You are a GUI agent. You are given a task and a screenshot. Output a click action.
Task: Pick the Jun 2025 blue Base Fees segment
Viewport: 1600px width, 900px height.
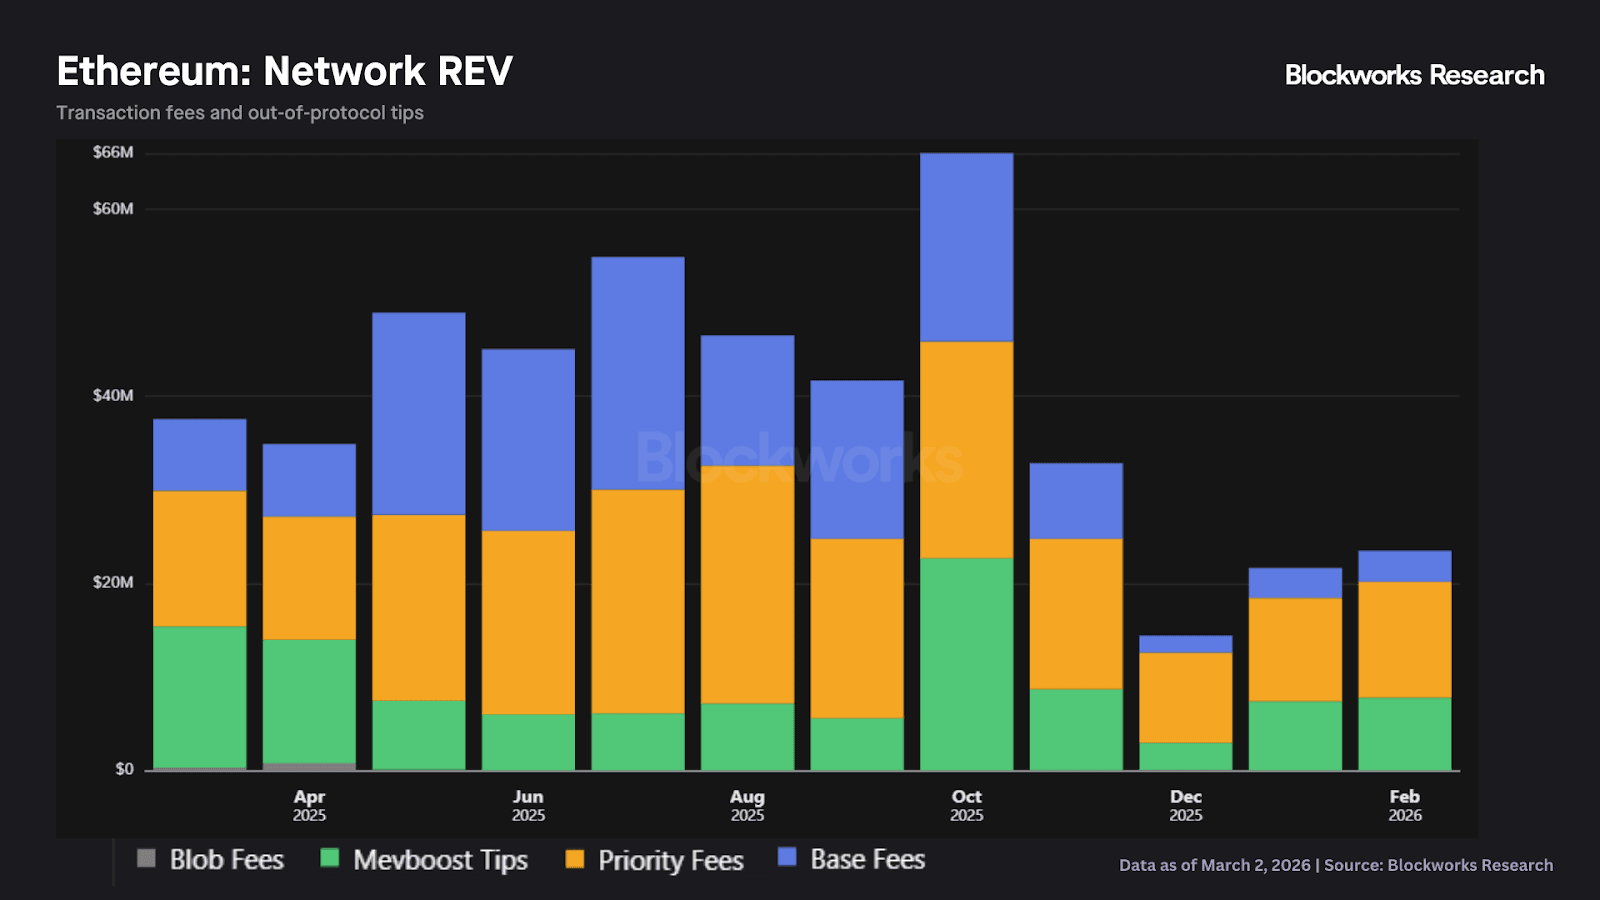528,440
